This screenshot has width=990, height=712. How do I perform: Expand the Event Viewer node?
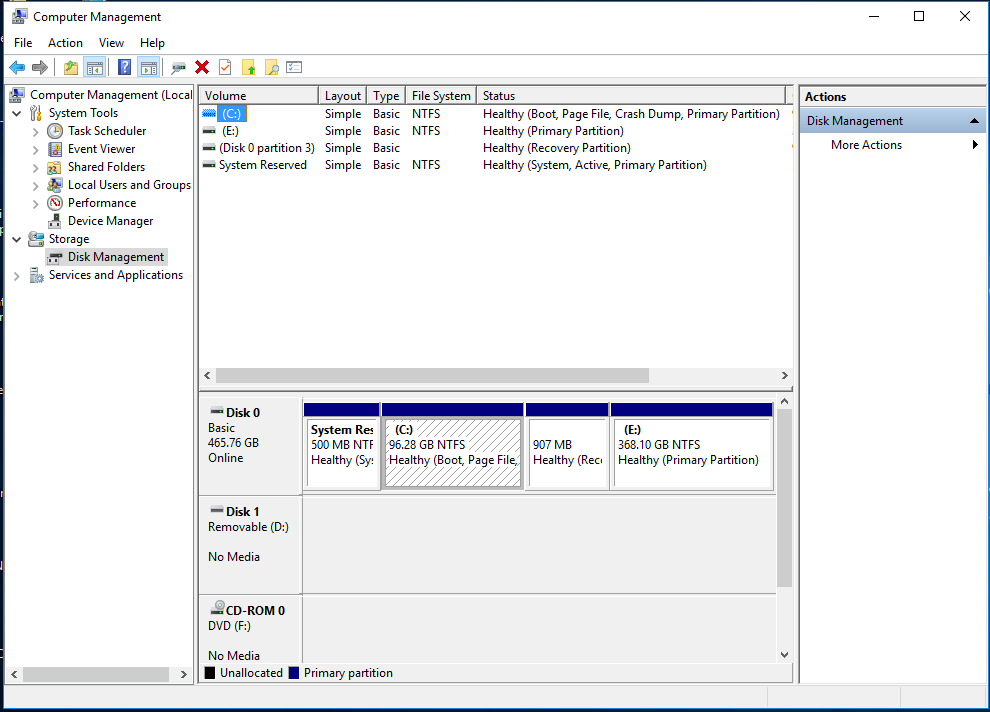pos(36,150)
